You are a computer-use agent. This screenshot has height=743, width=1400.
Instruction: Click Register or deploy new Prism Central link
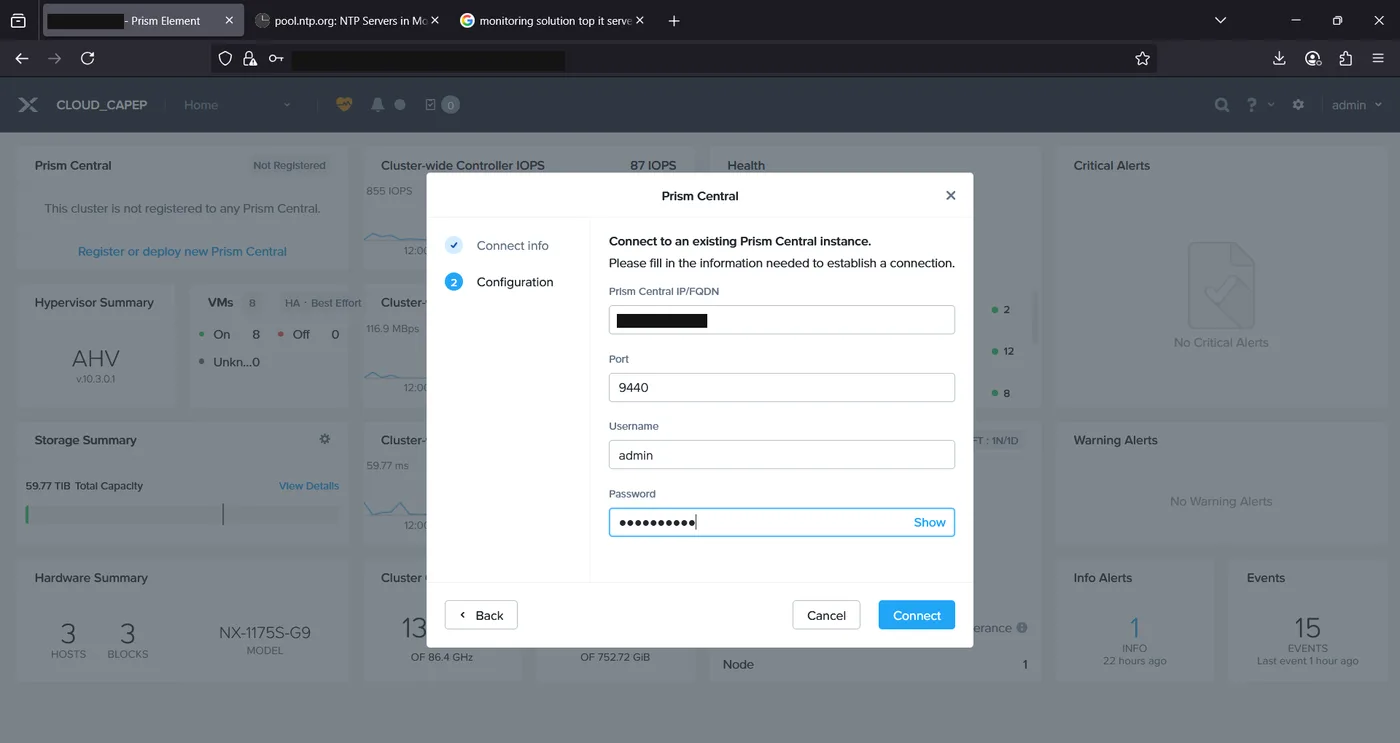click(x=182, y=251)
